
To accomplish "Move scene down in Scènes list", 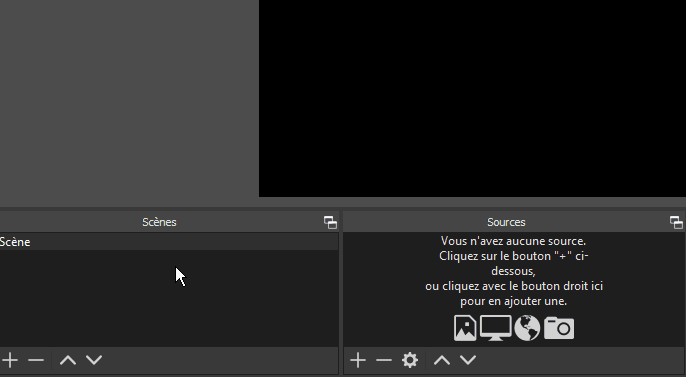I will point(94,360).
